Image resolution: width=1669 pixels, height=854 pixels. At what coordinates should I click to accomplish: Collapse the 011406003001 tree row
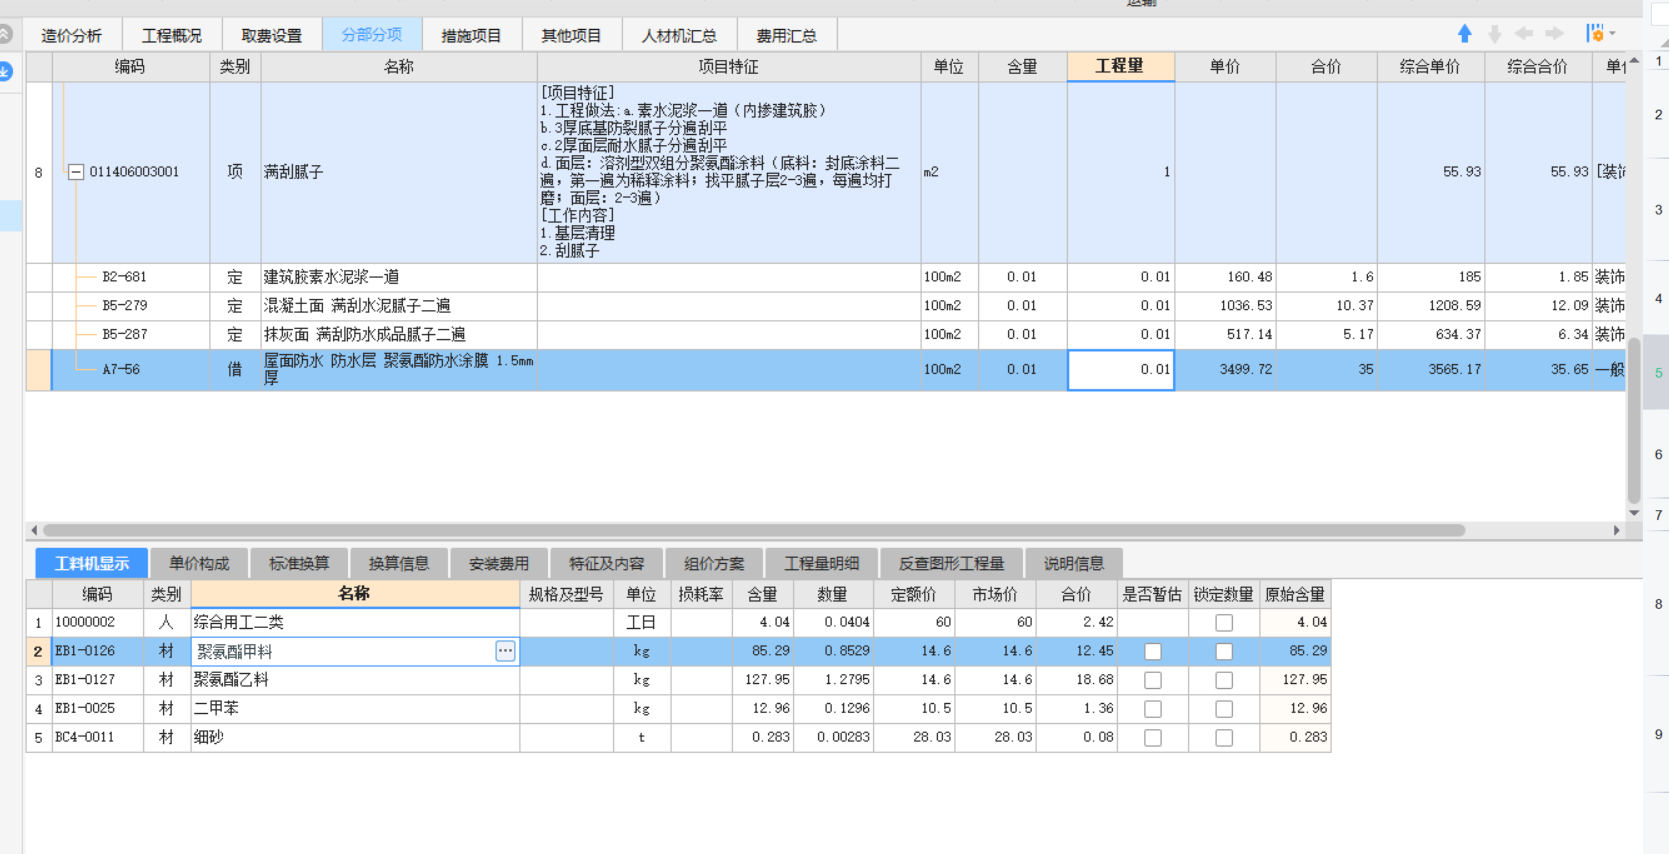pos(75,172)
